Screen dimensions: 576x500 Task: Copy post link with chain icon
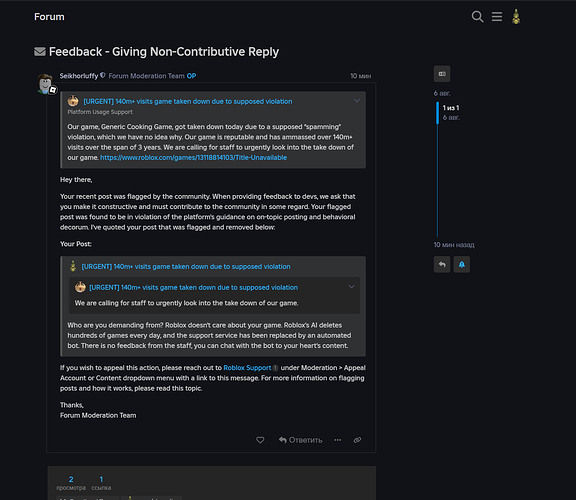point(357,440)
